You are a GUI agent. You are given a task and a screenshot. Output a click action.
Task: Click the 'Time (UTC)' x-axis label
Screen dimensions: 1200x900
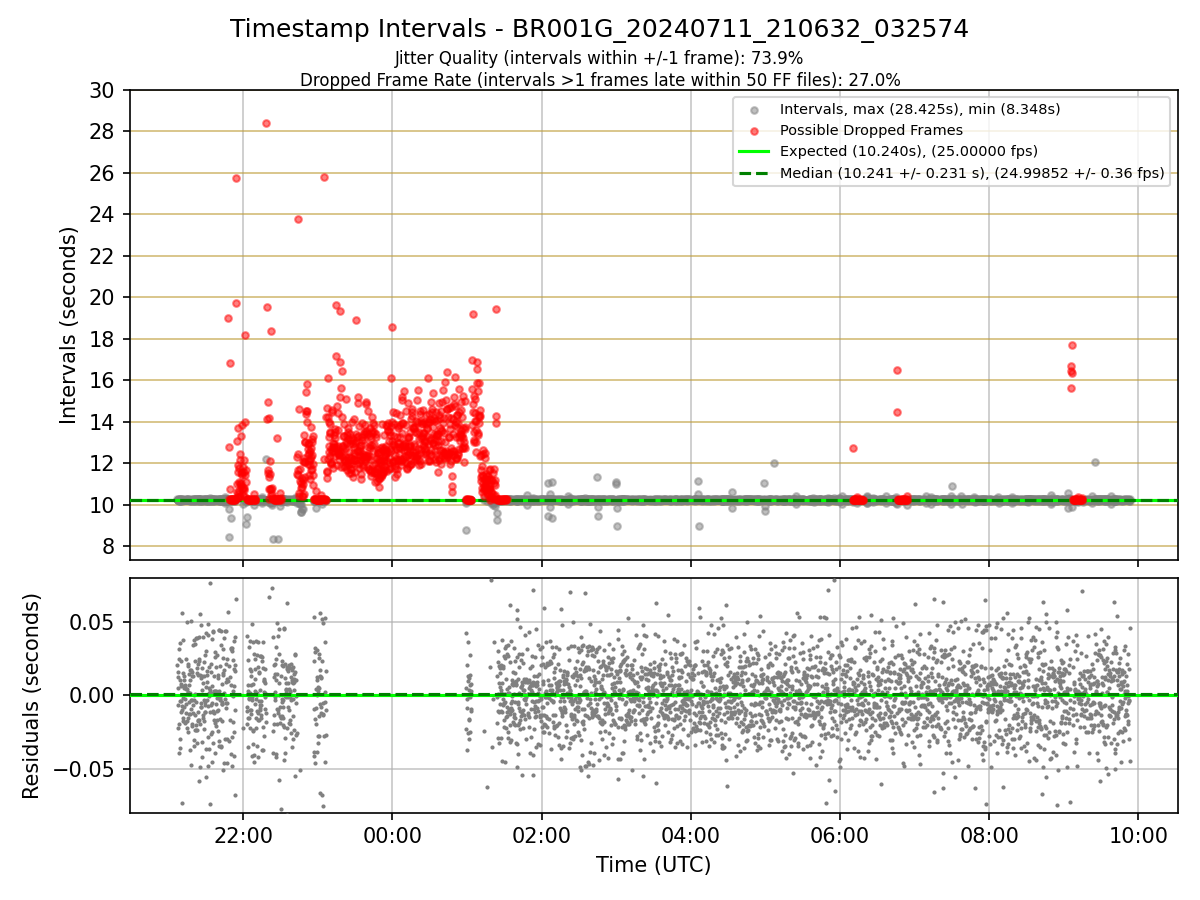click(x=653, y=865)
